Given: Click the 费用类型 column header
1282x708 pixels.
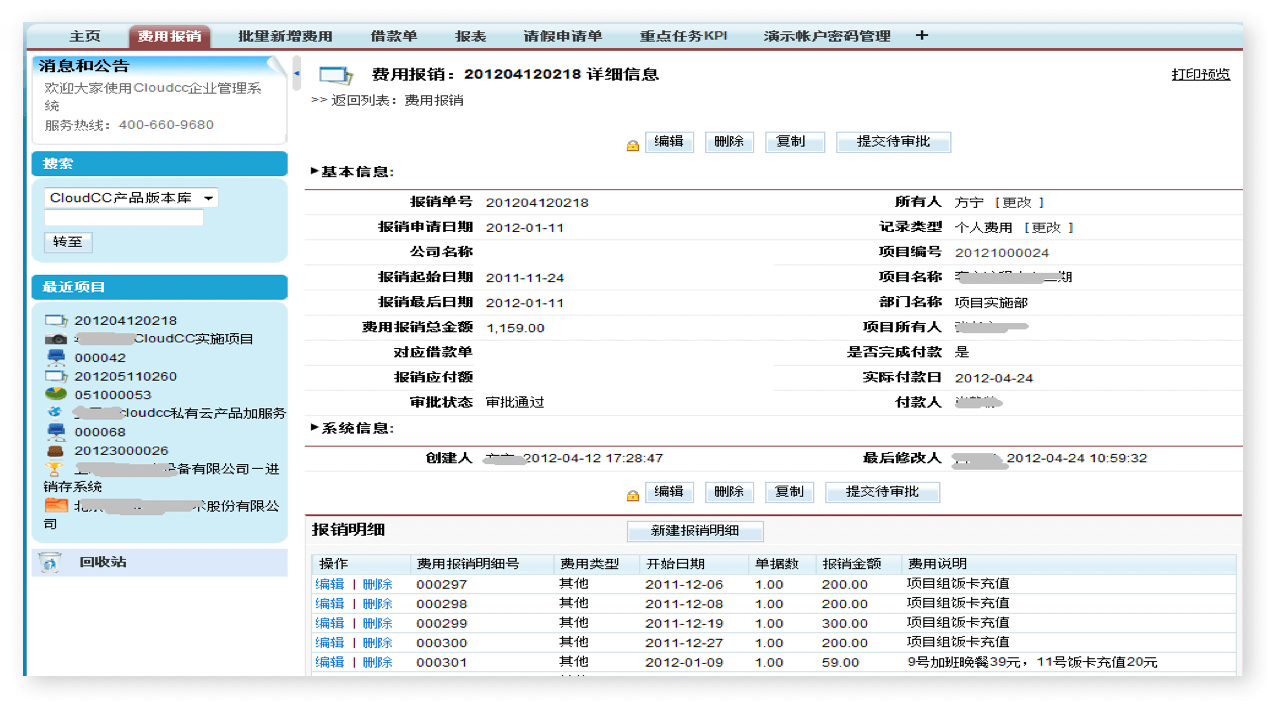Looking at the screenshot, I should tap(590, 564).
